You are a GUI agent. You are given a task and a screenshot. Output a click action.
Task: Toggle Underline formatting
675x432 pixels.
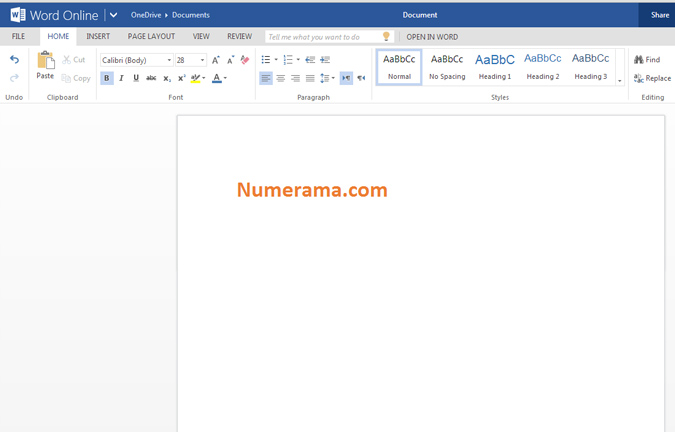tap(136, 78)
